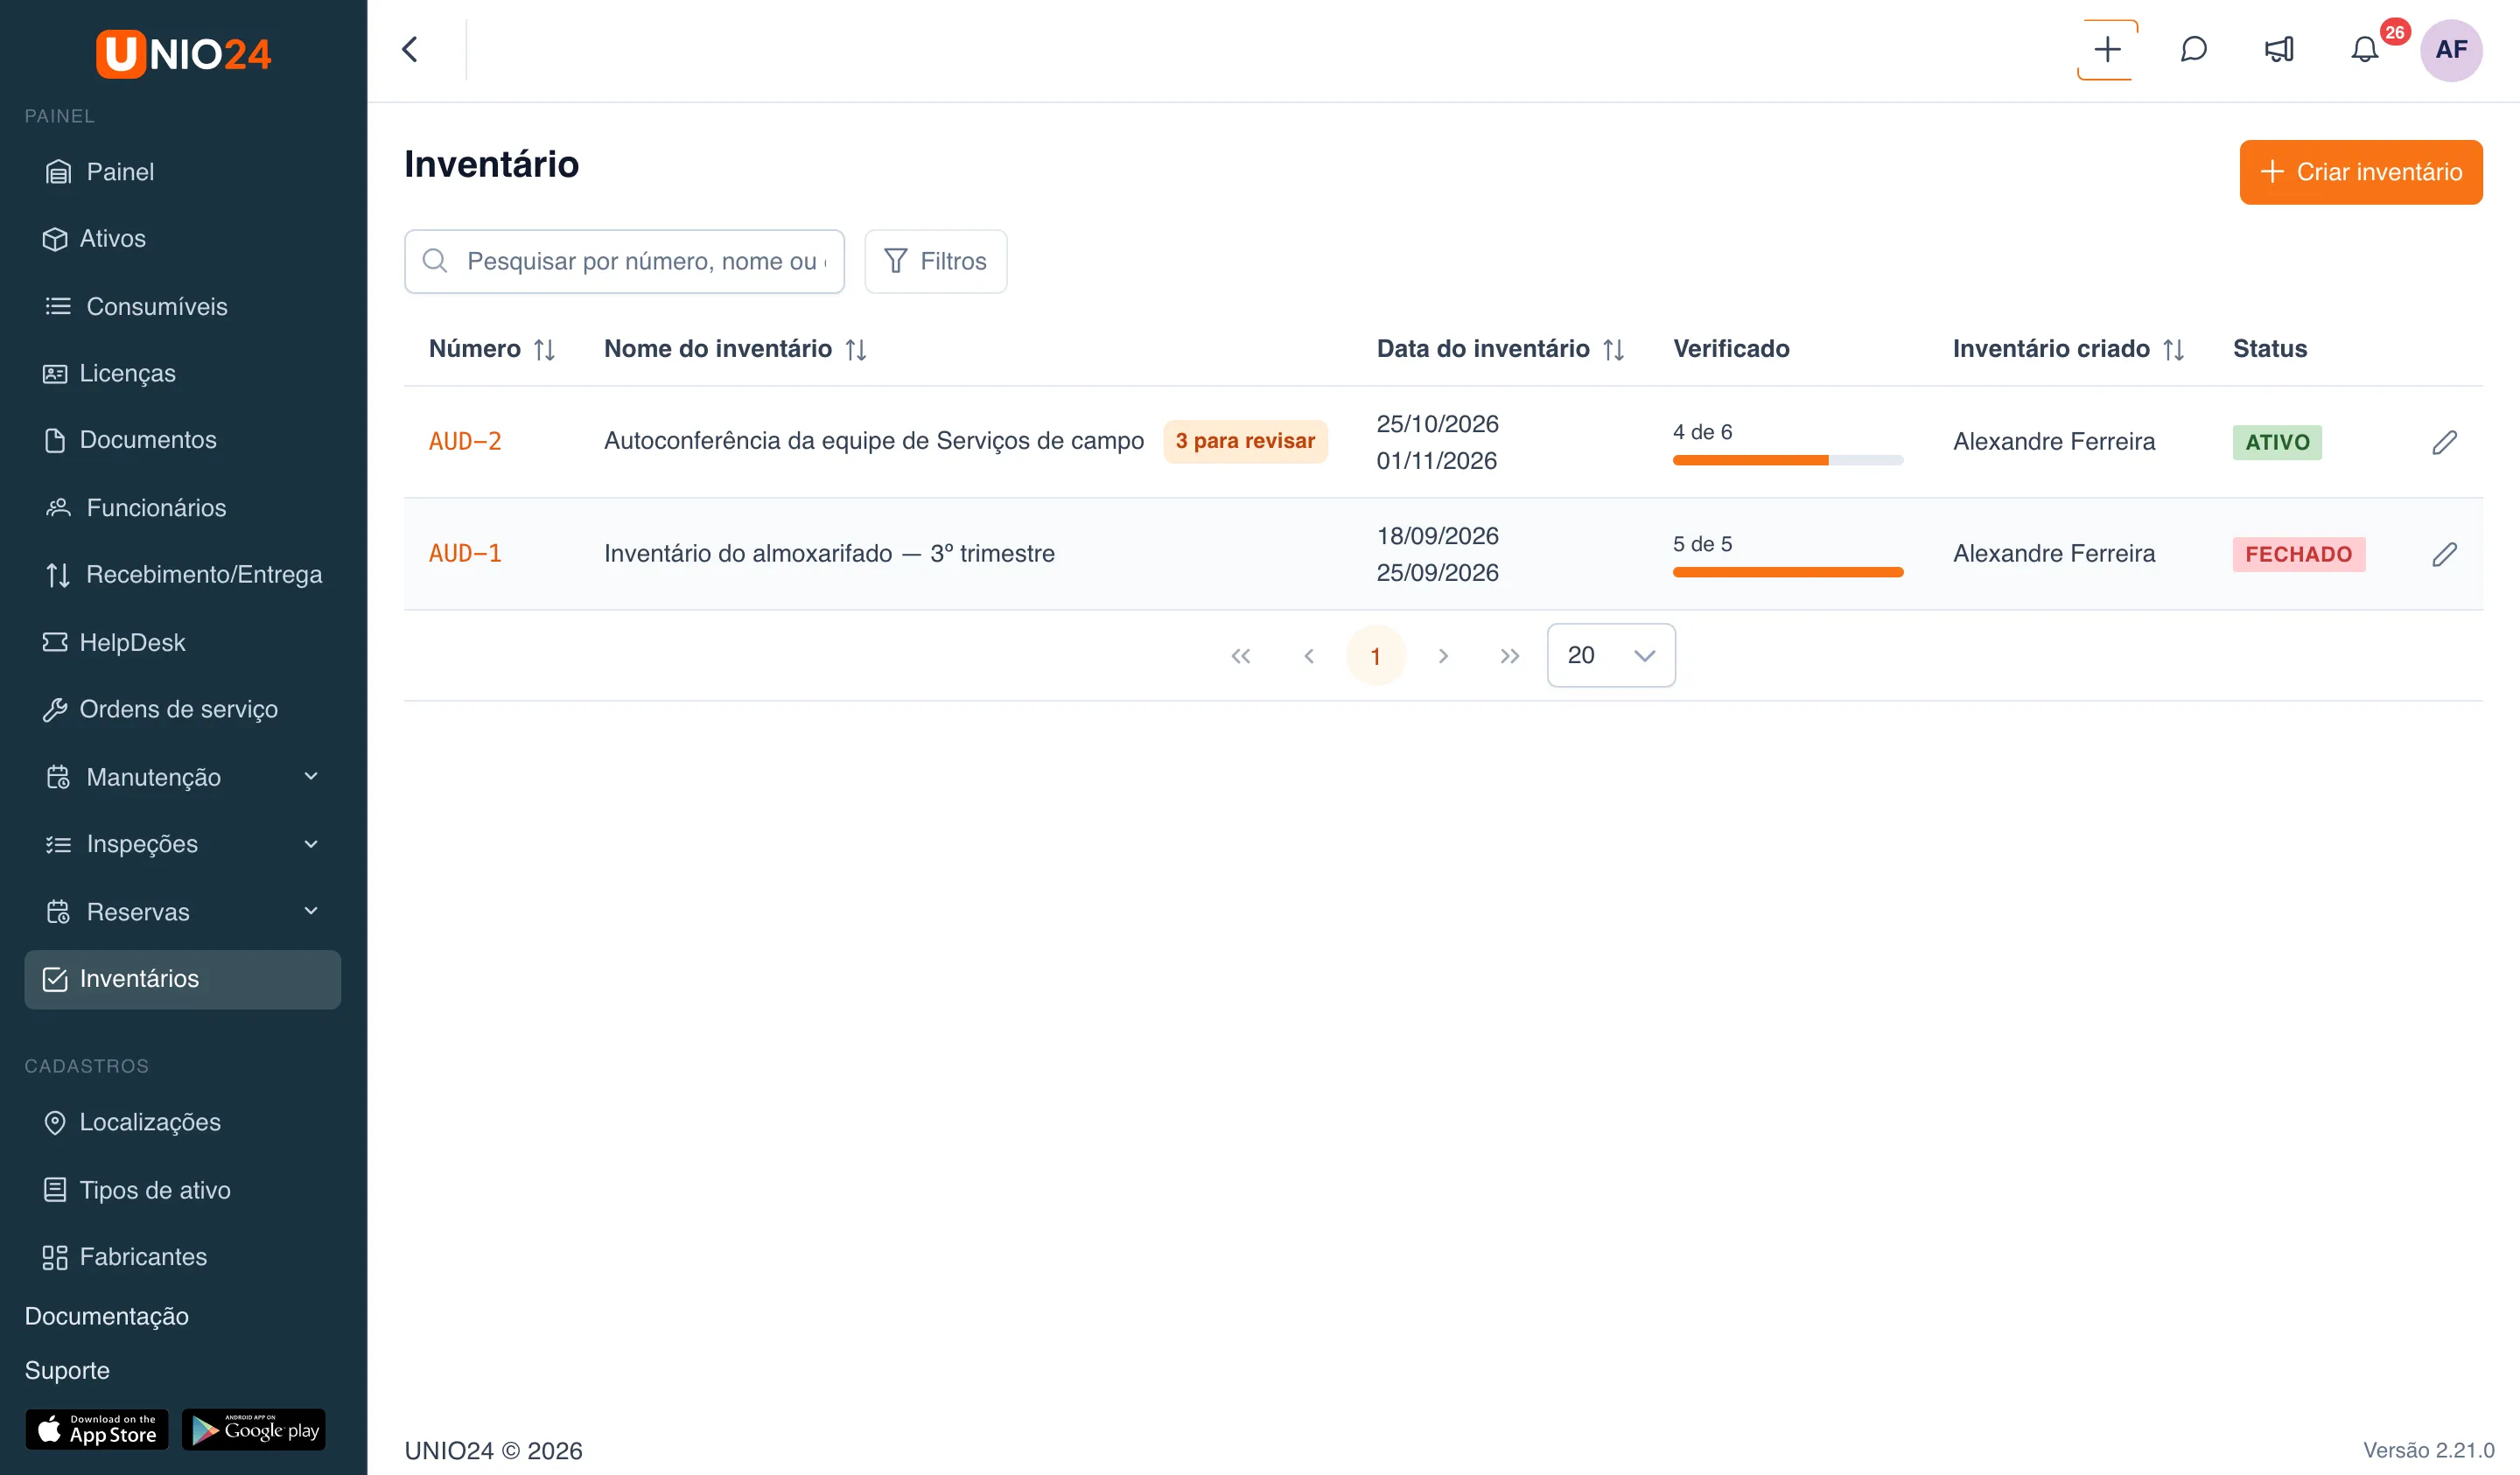
Task: Open Consumíveis in the sidebar
Action: point(183,307)
